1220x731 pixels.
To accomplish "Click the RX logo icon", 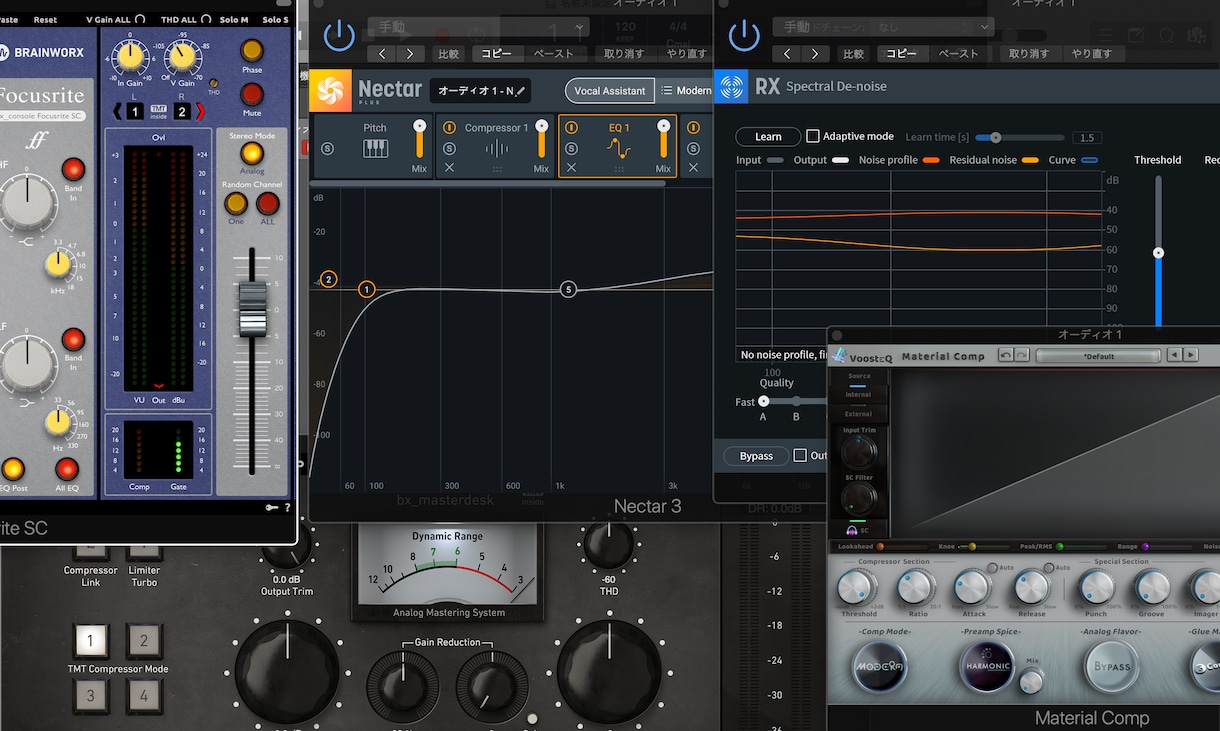I will (x=732, y=86).
